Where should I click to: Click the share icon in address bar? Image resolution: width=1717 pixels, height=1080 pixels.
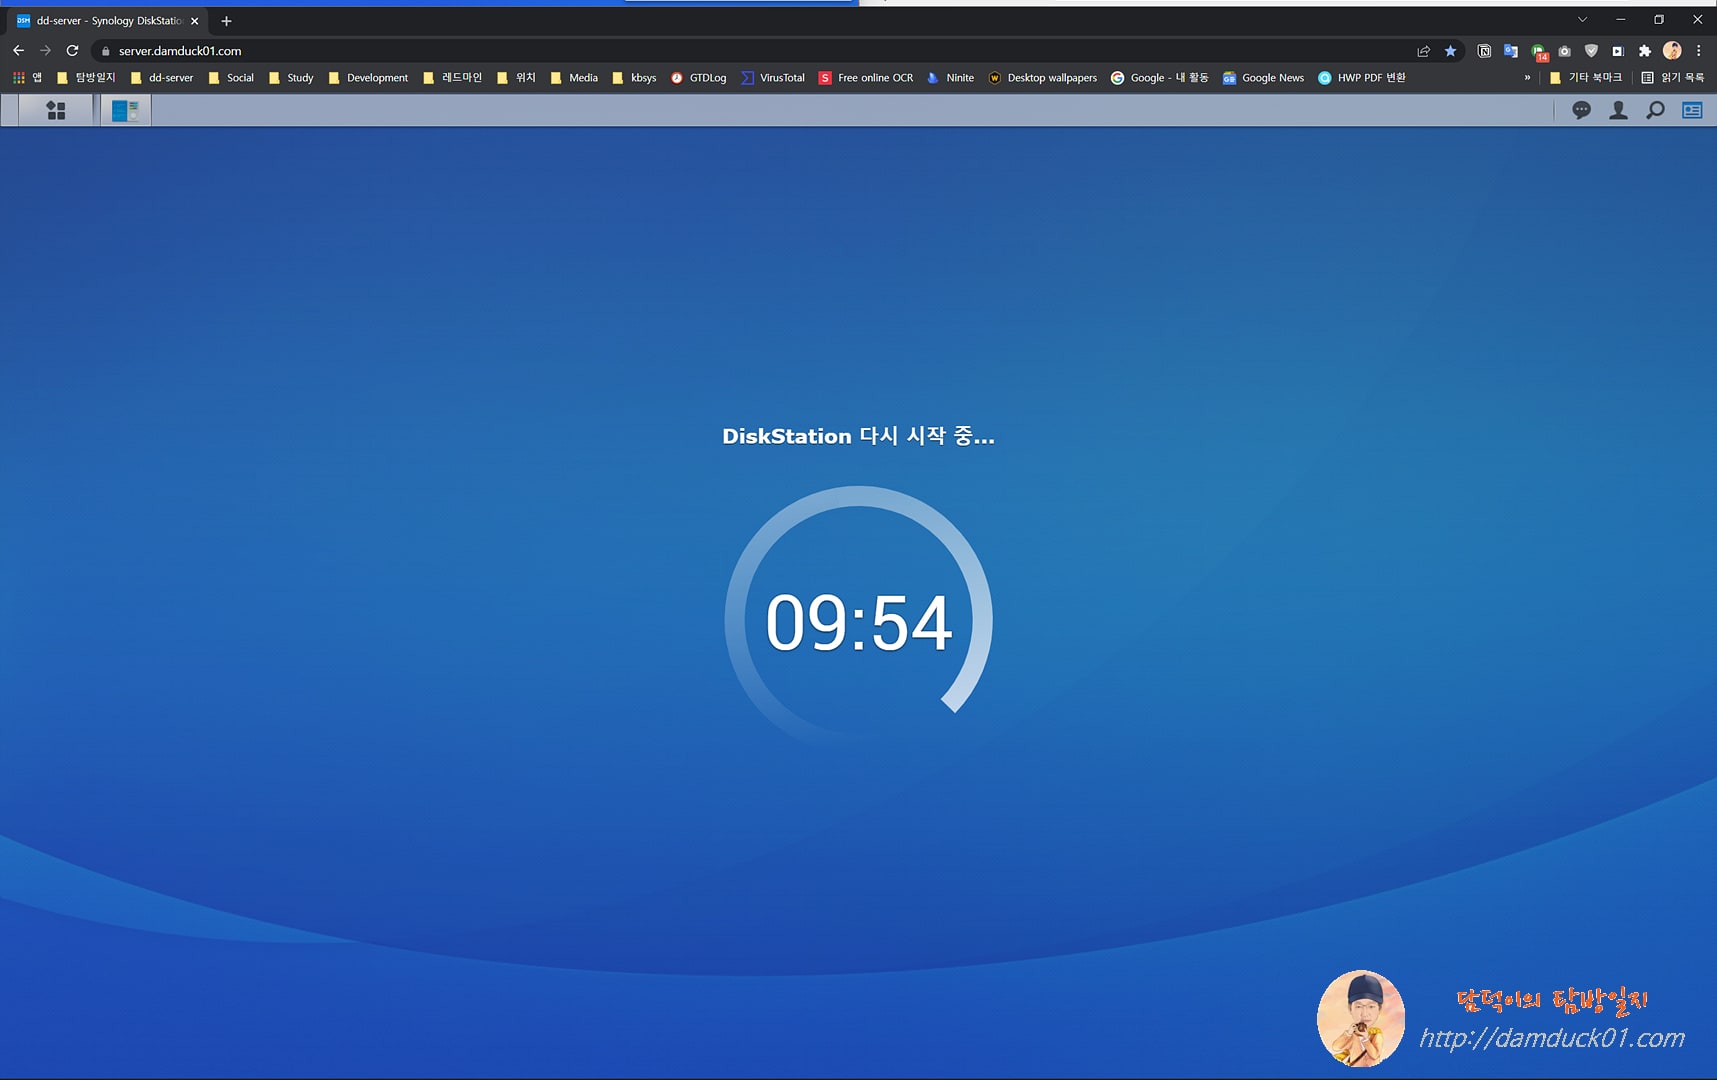pos(1422,51)
